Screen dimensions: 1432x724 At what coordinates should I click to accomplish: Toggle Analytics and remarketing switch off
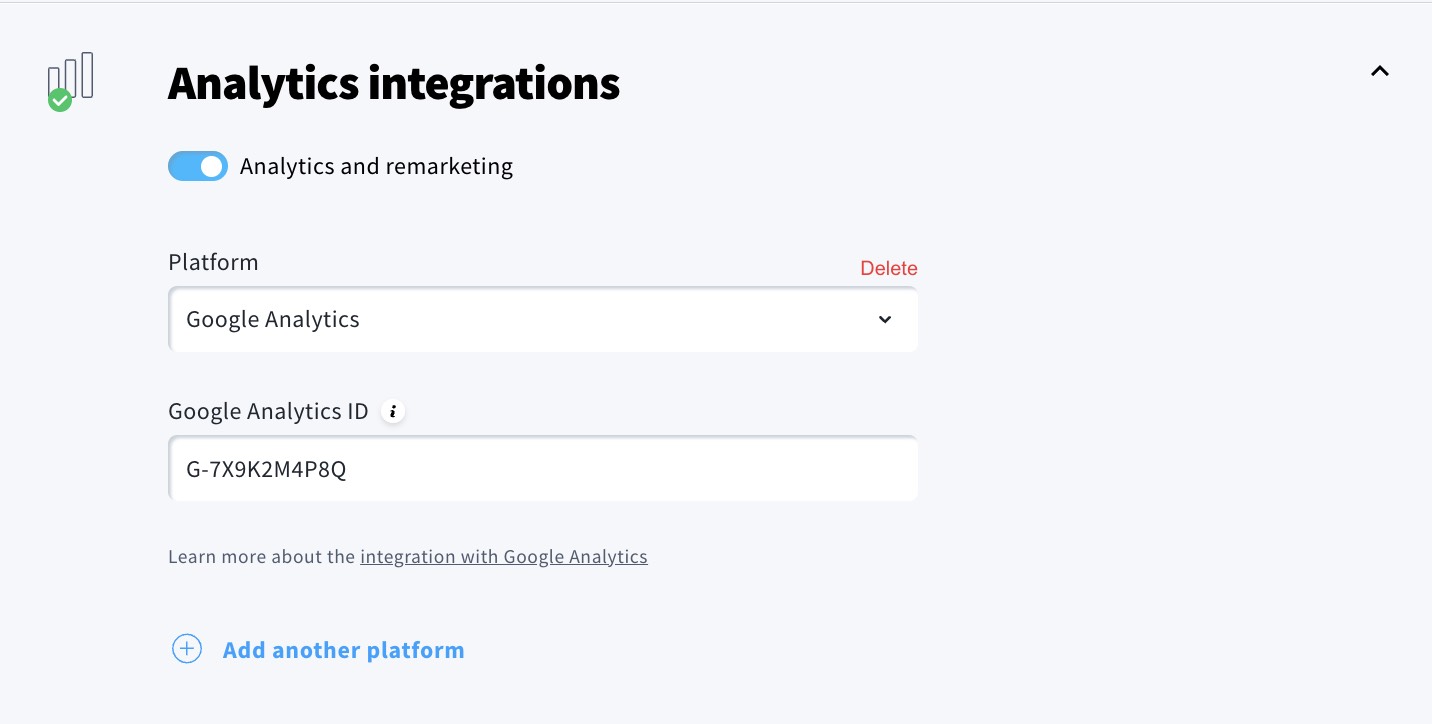pos(198,166)
